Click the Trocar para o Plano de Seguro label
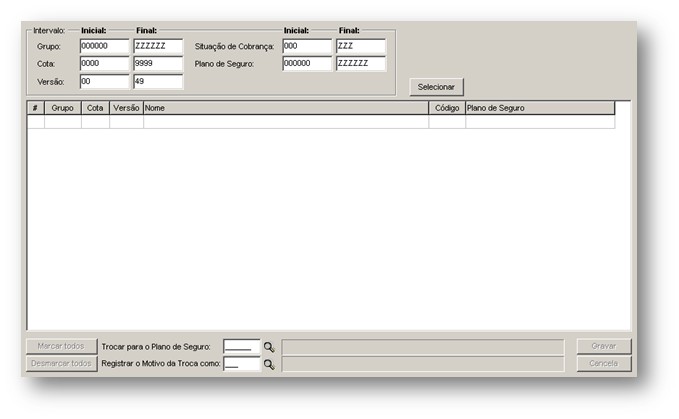This screenshot has height=419, width=679. click(x=156, y=347)
